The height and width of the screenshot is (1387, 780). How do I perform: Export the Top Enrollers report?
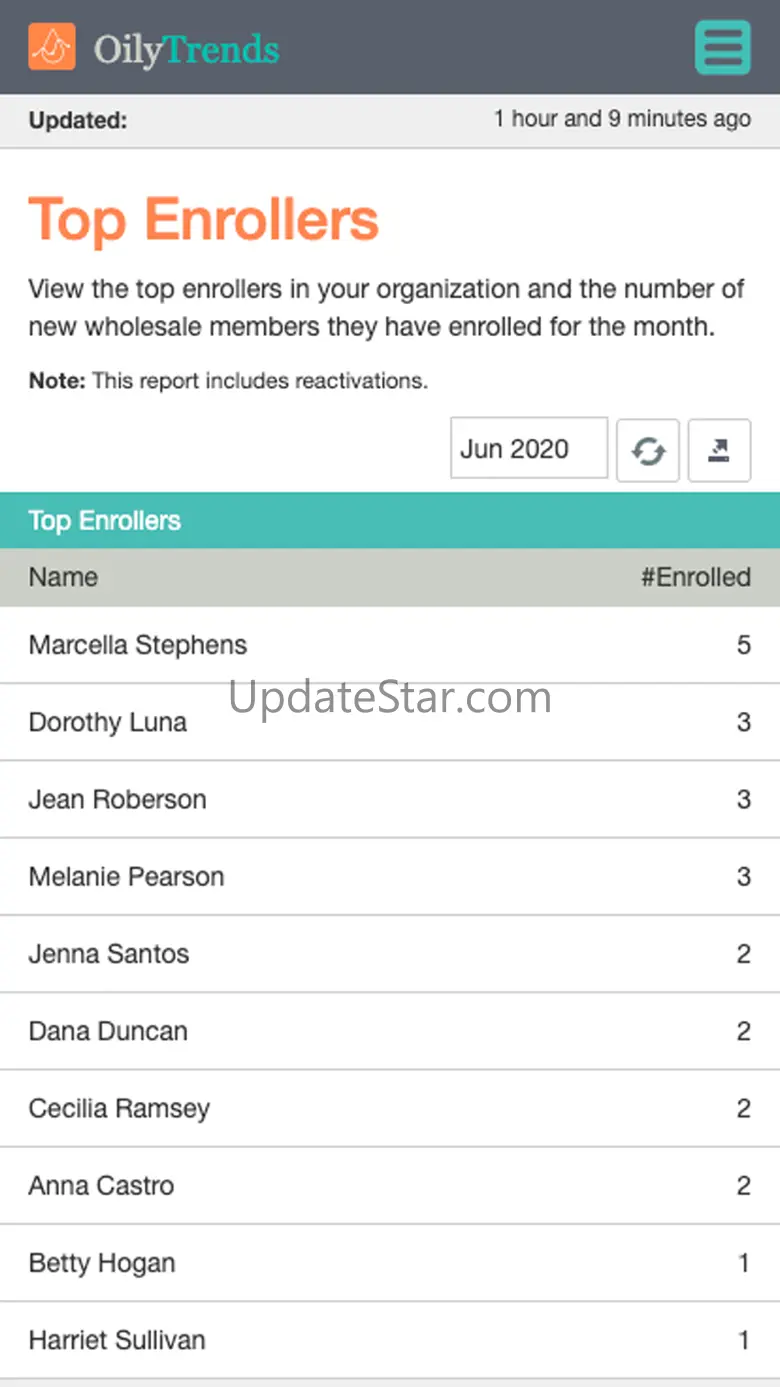719,451
